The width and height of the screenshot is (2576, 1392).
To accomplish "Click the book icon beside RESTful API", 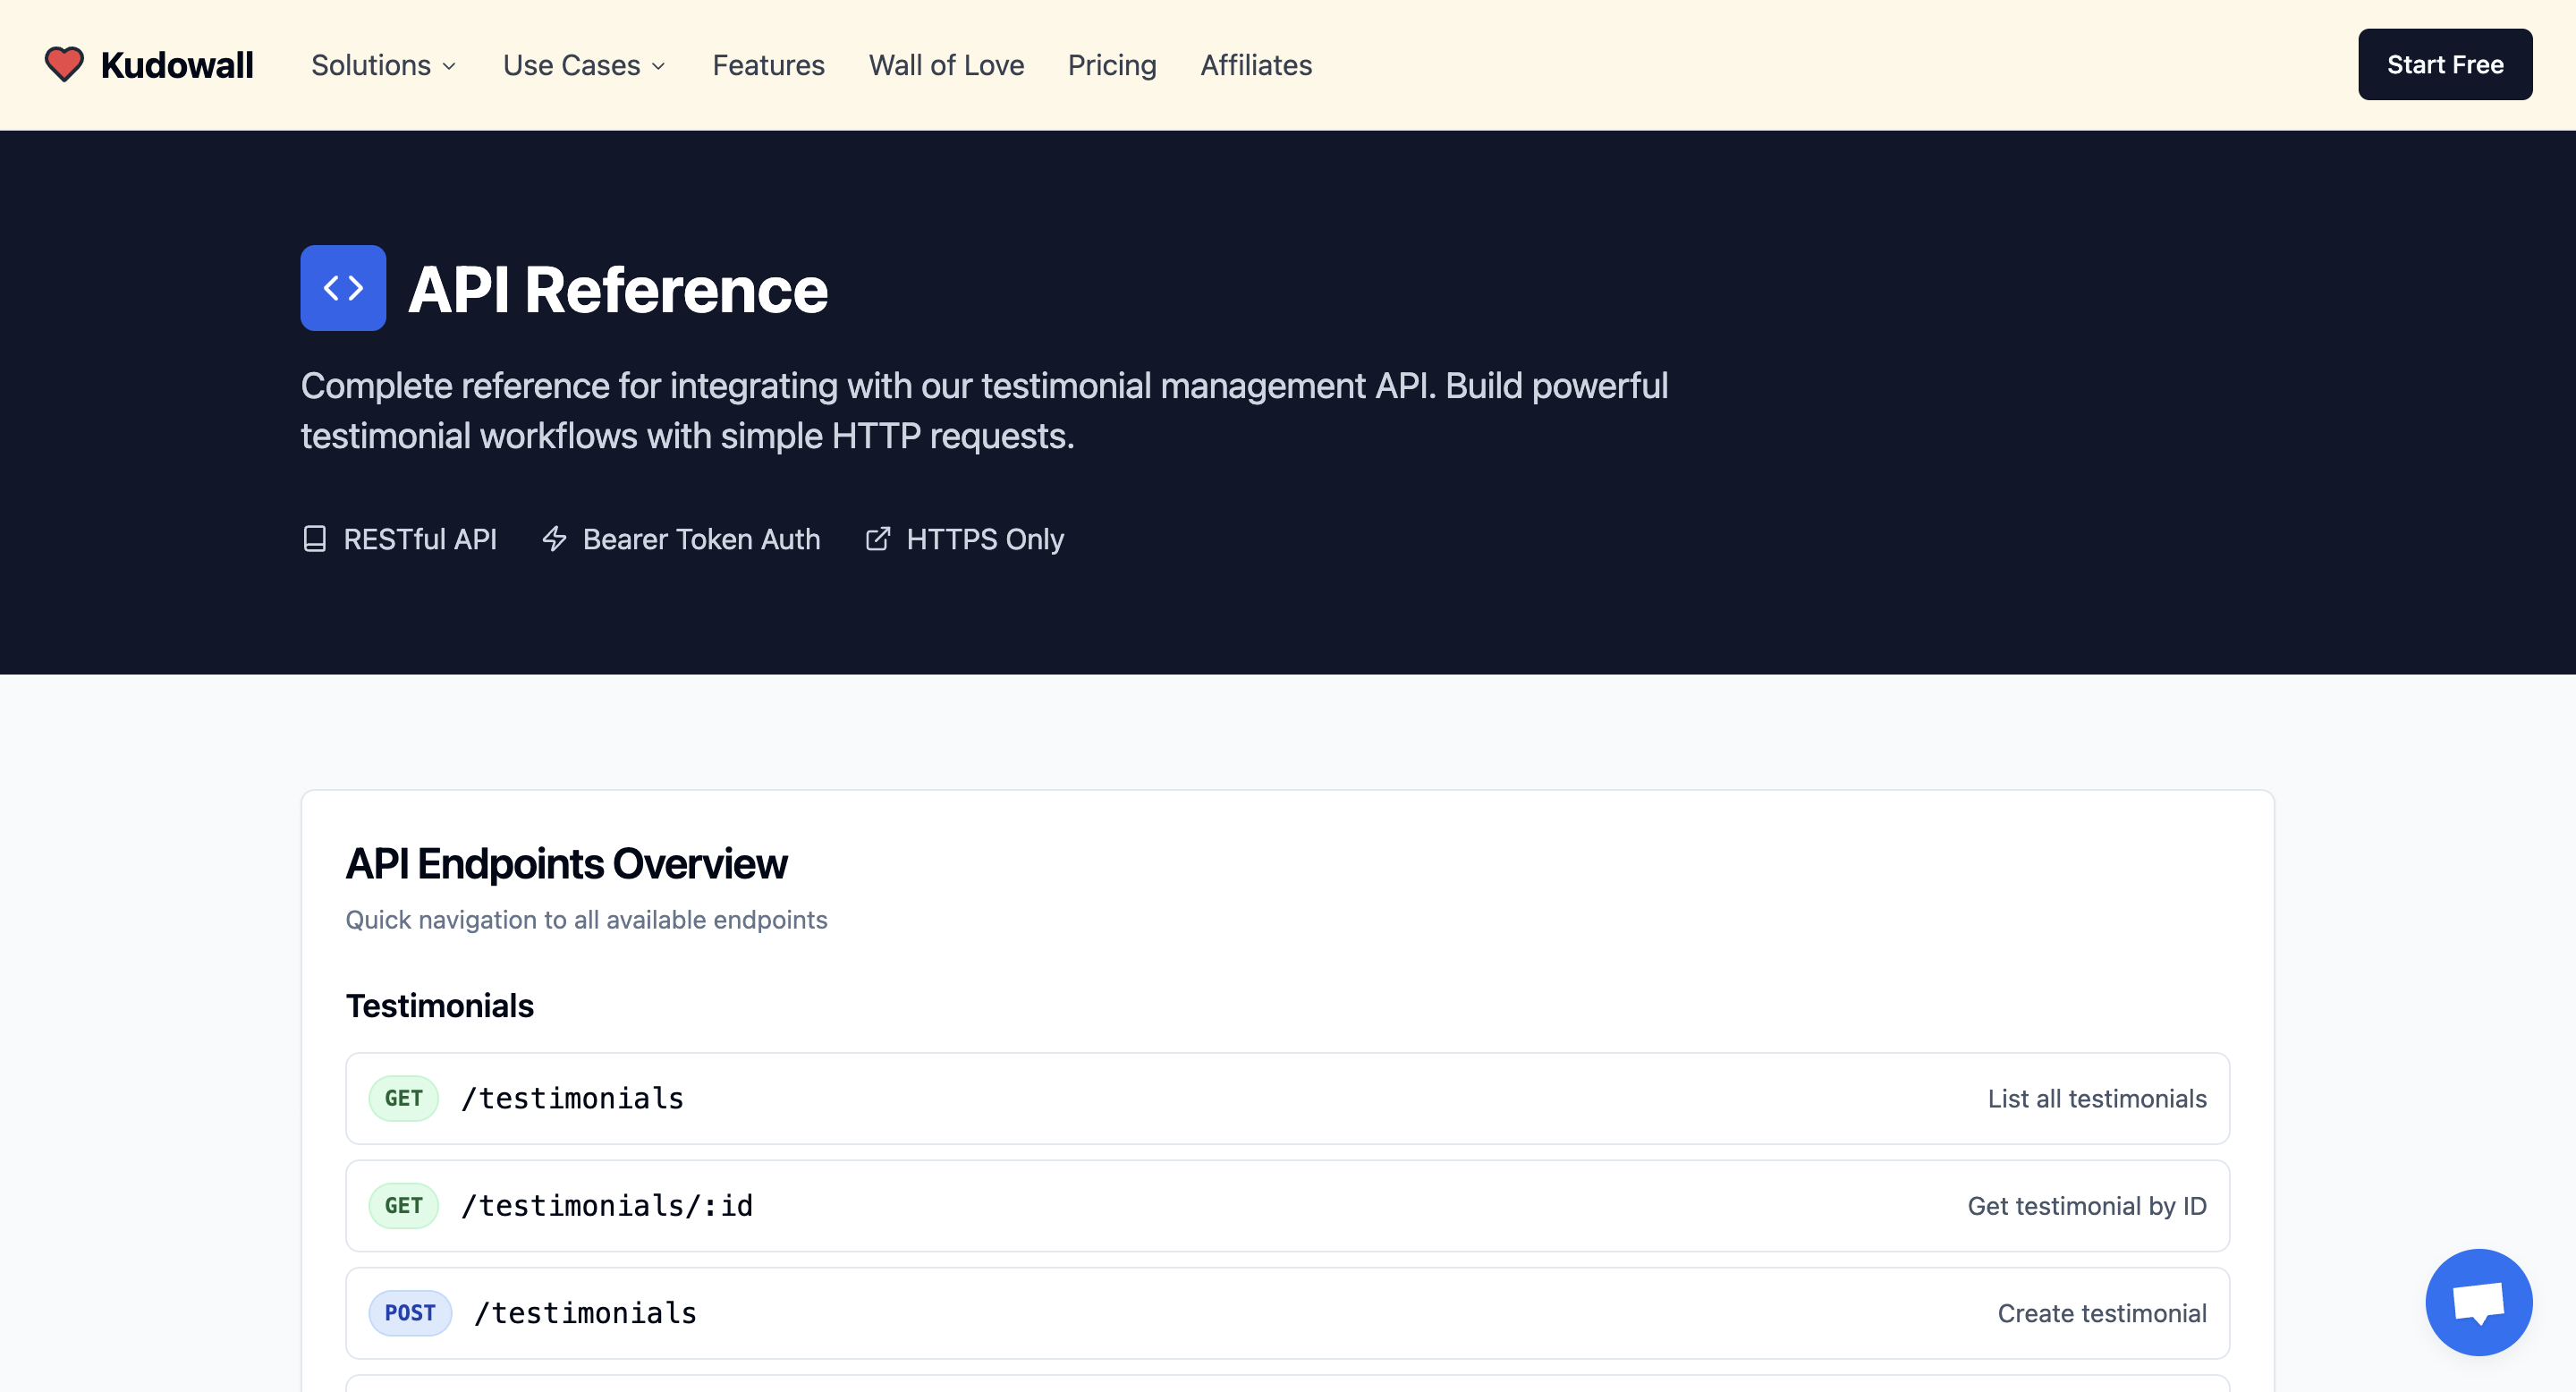I will point(315,539).
